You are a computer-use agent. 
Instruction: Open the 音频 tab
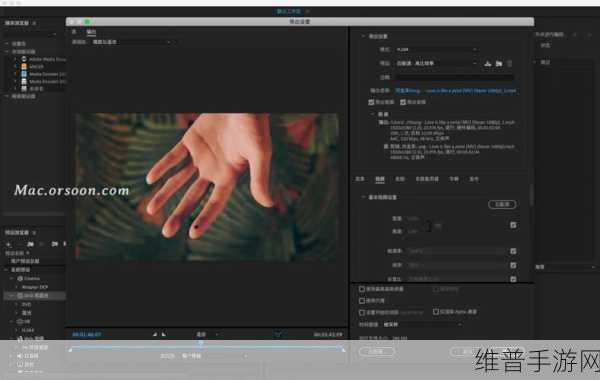click(400, 179)
